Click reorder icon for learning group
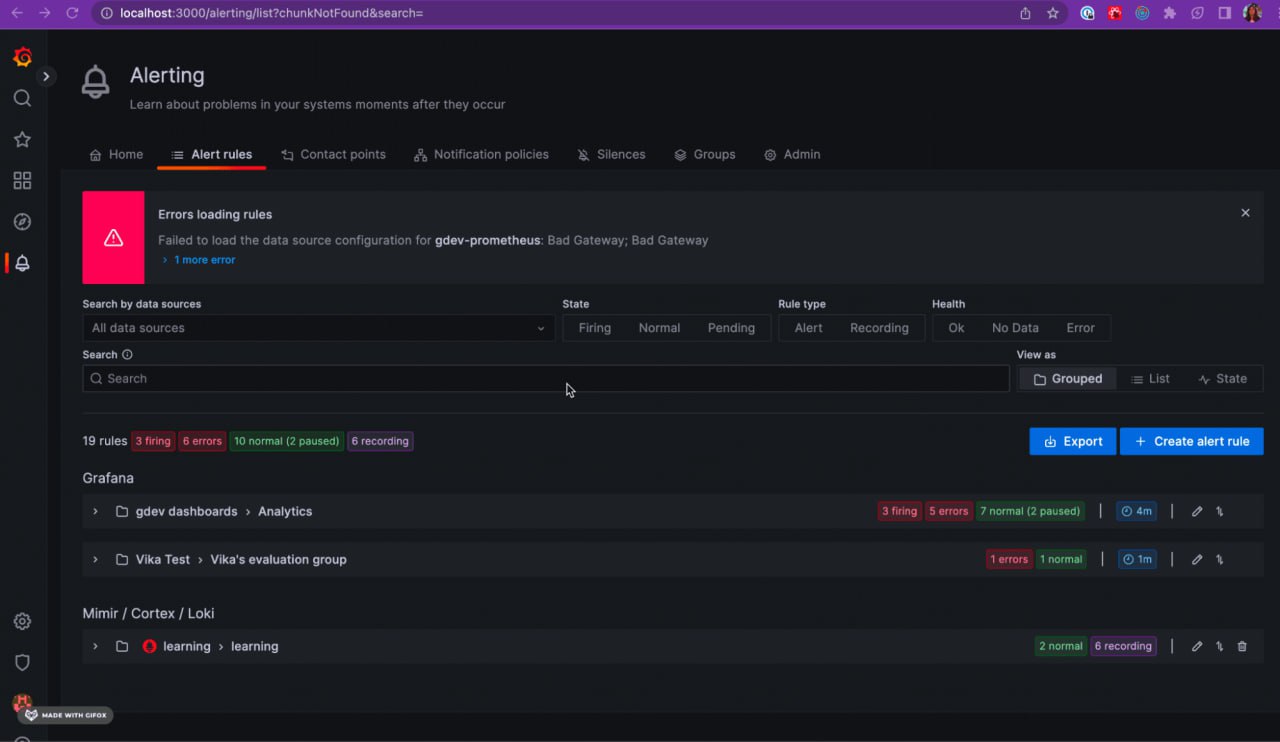 coord(1220,646)
